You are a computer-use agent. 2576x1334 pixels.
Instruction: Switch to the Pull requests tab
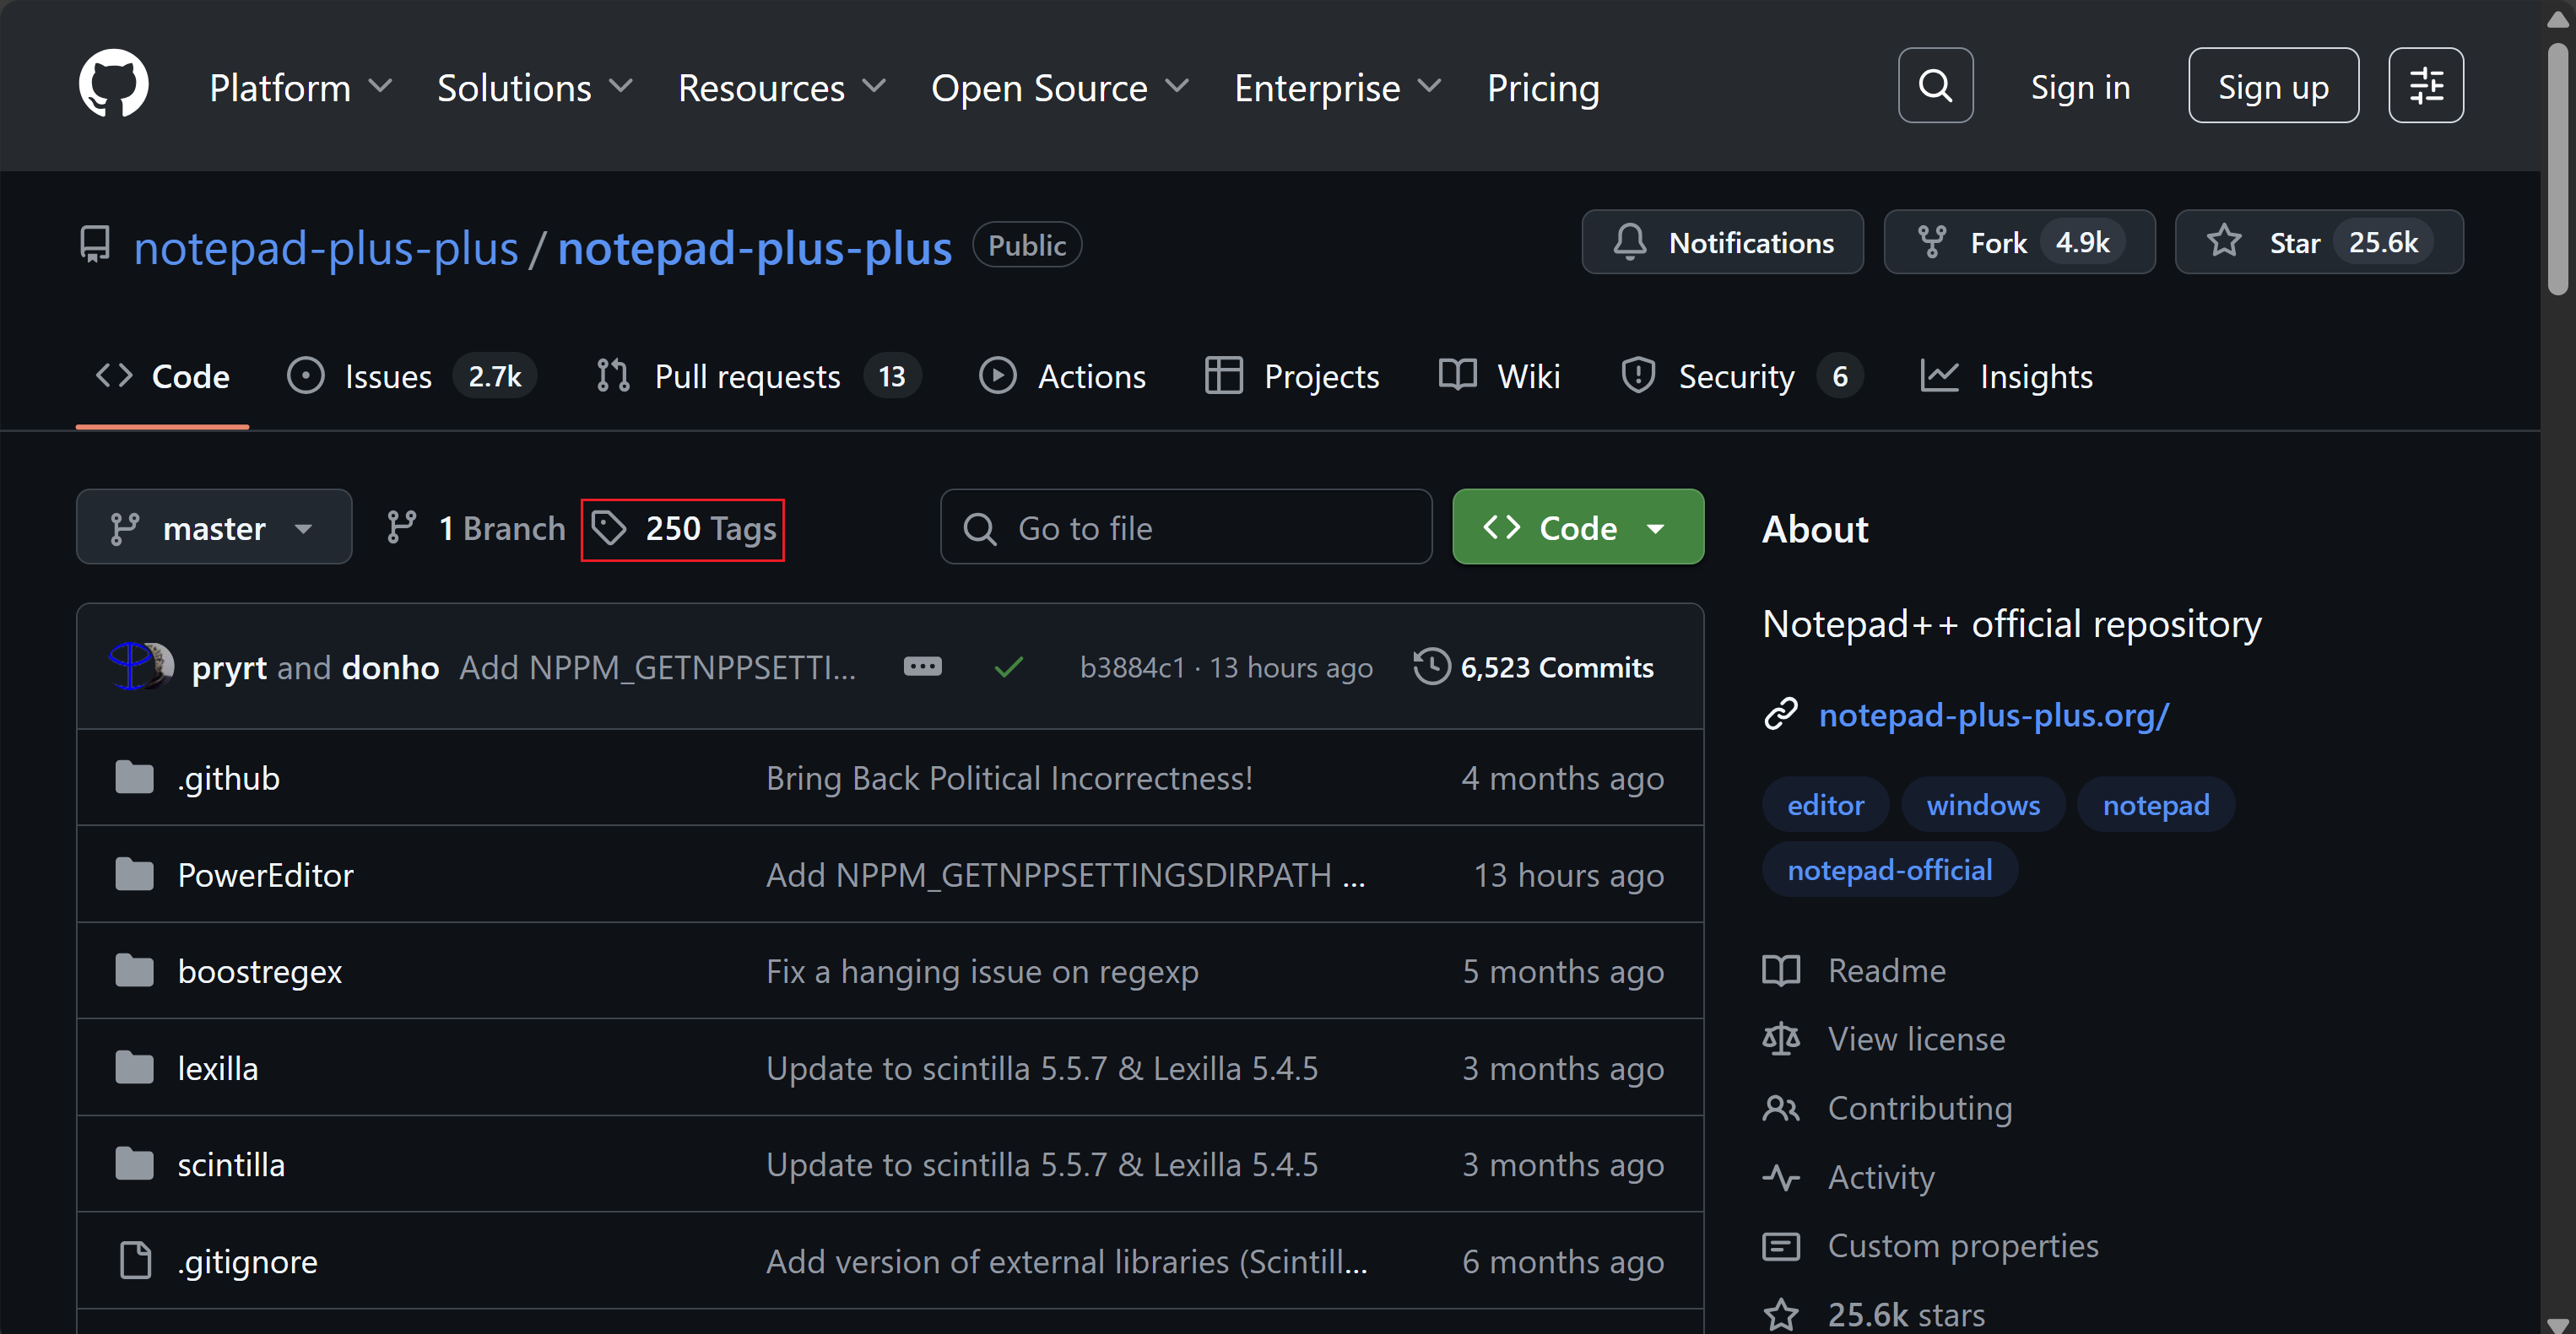[757, 376]
